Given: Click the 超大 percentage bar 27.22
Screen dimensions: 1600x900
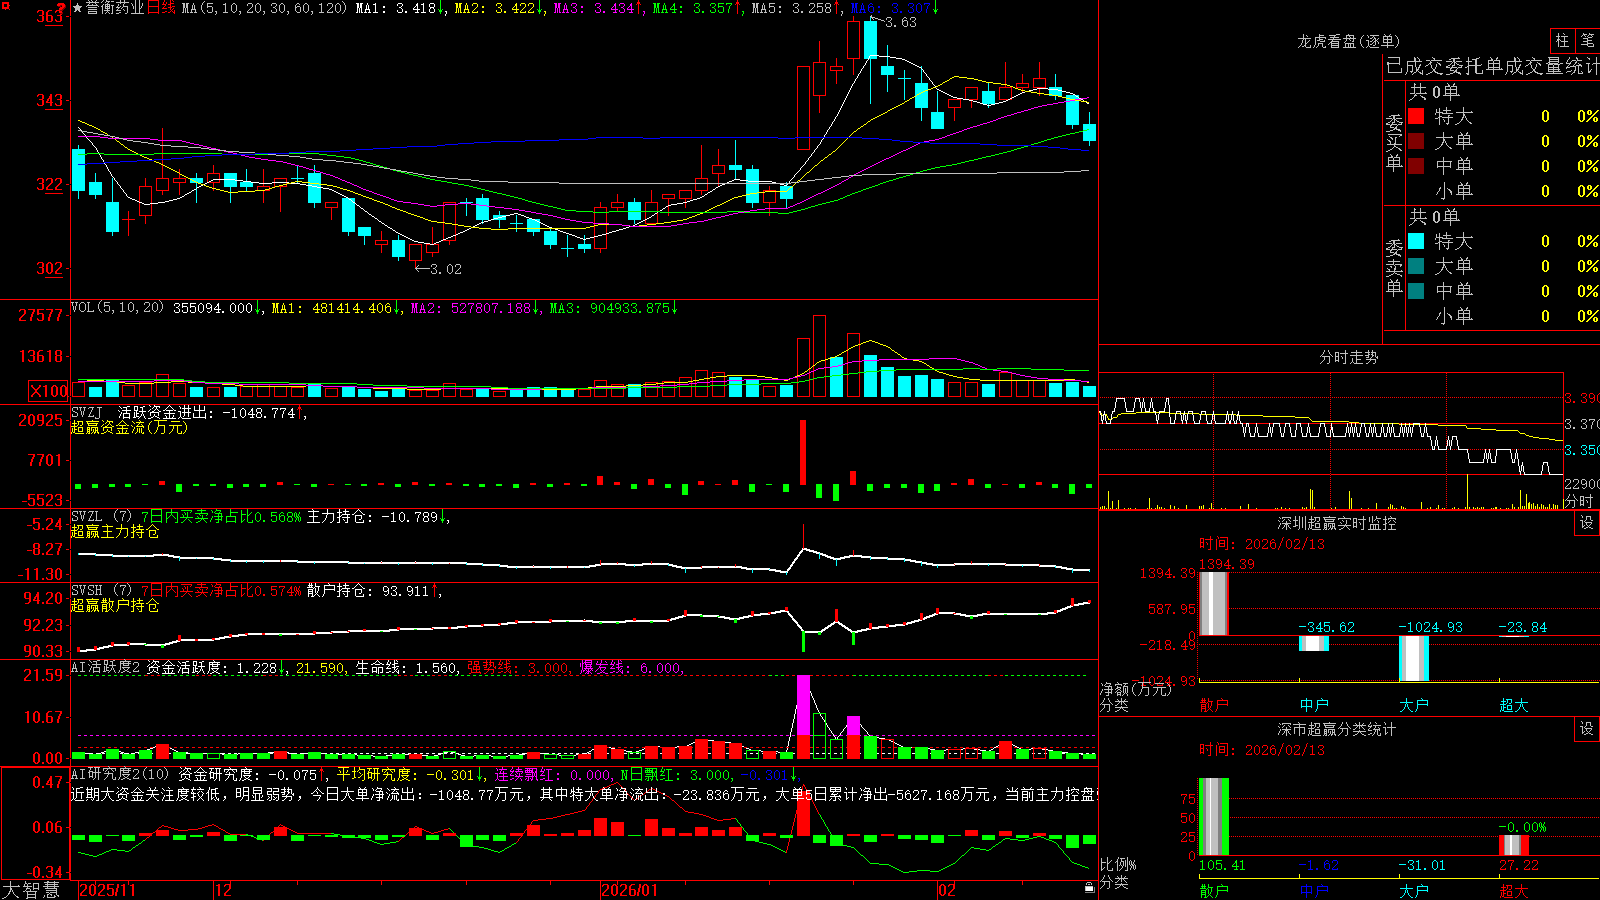Looking at the screenshot, I should (1514, 846).
